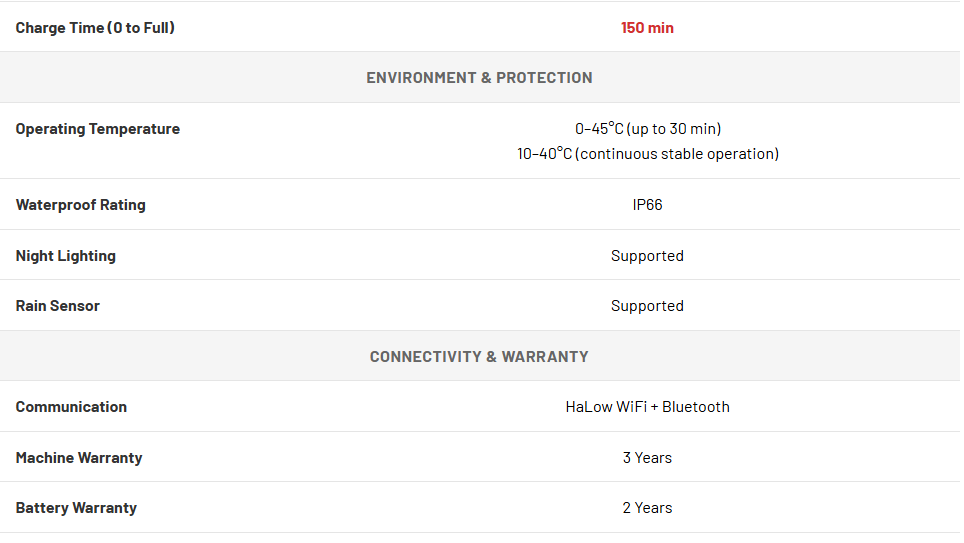Select the Rain Sensor label
This screenshot has width=964, height=543.
click(58, 306)
